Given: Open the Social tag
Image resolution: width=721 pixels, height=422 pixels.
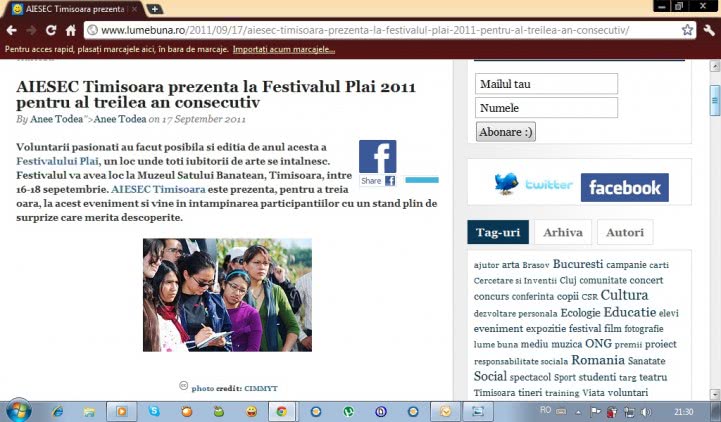Looking at the screenshot, I should coord(490,376).
